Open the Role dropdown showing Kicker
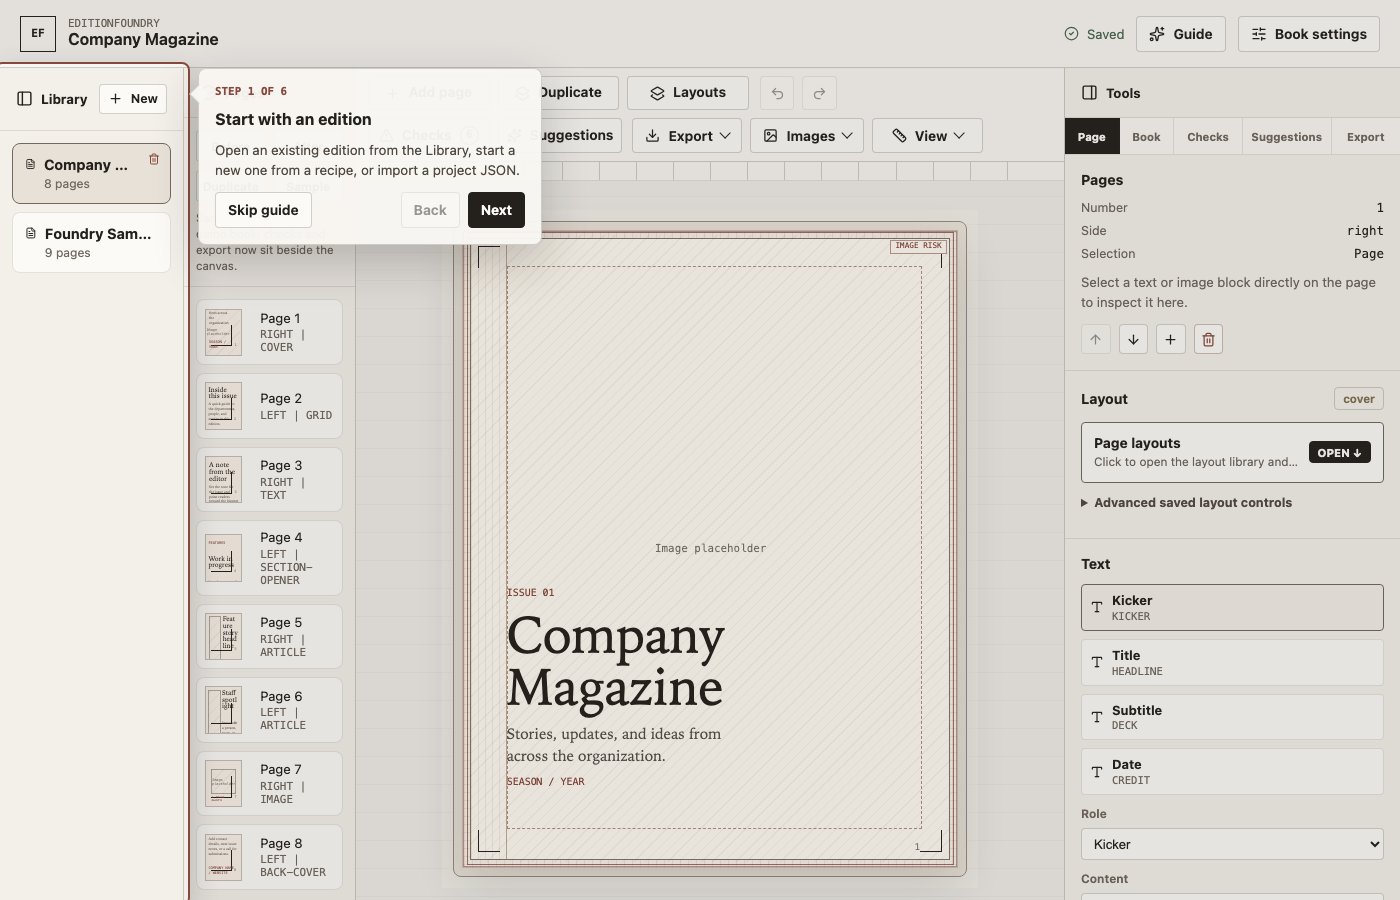Image resolution: width=1400 pixels, height=900 pixels. (1232, 844)
